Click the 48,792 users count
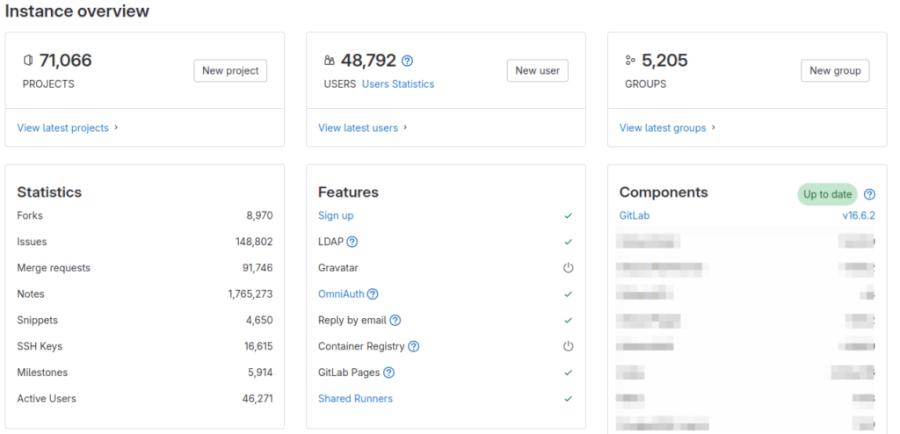 click(368, 60)
